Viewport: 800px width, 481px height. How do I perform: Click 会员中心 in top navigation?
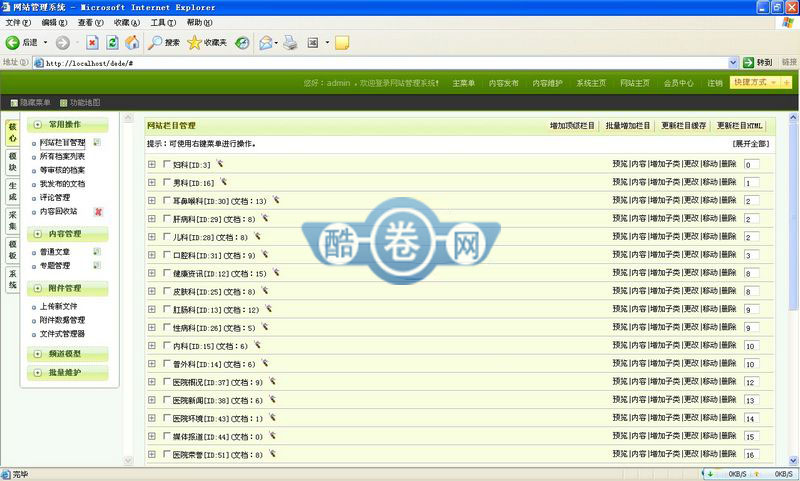[x=679, y=83]
